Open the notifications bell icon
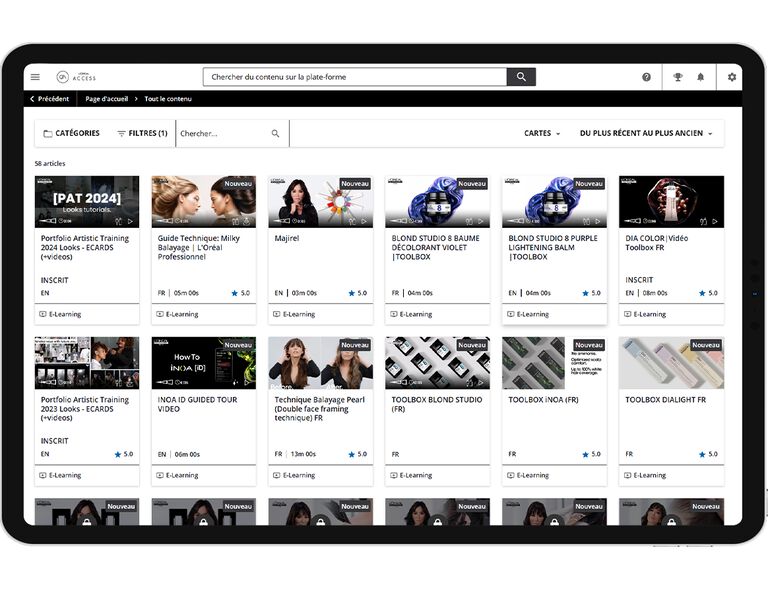The height and width of the screenshot is (589, 768). point(701,77)
